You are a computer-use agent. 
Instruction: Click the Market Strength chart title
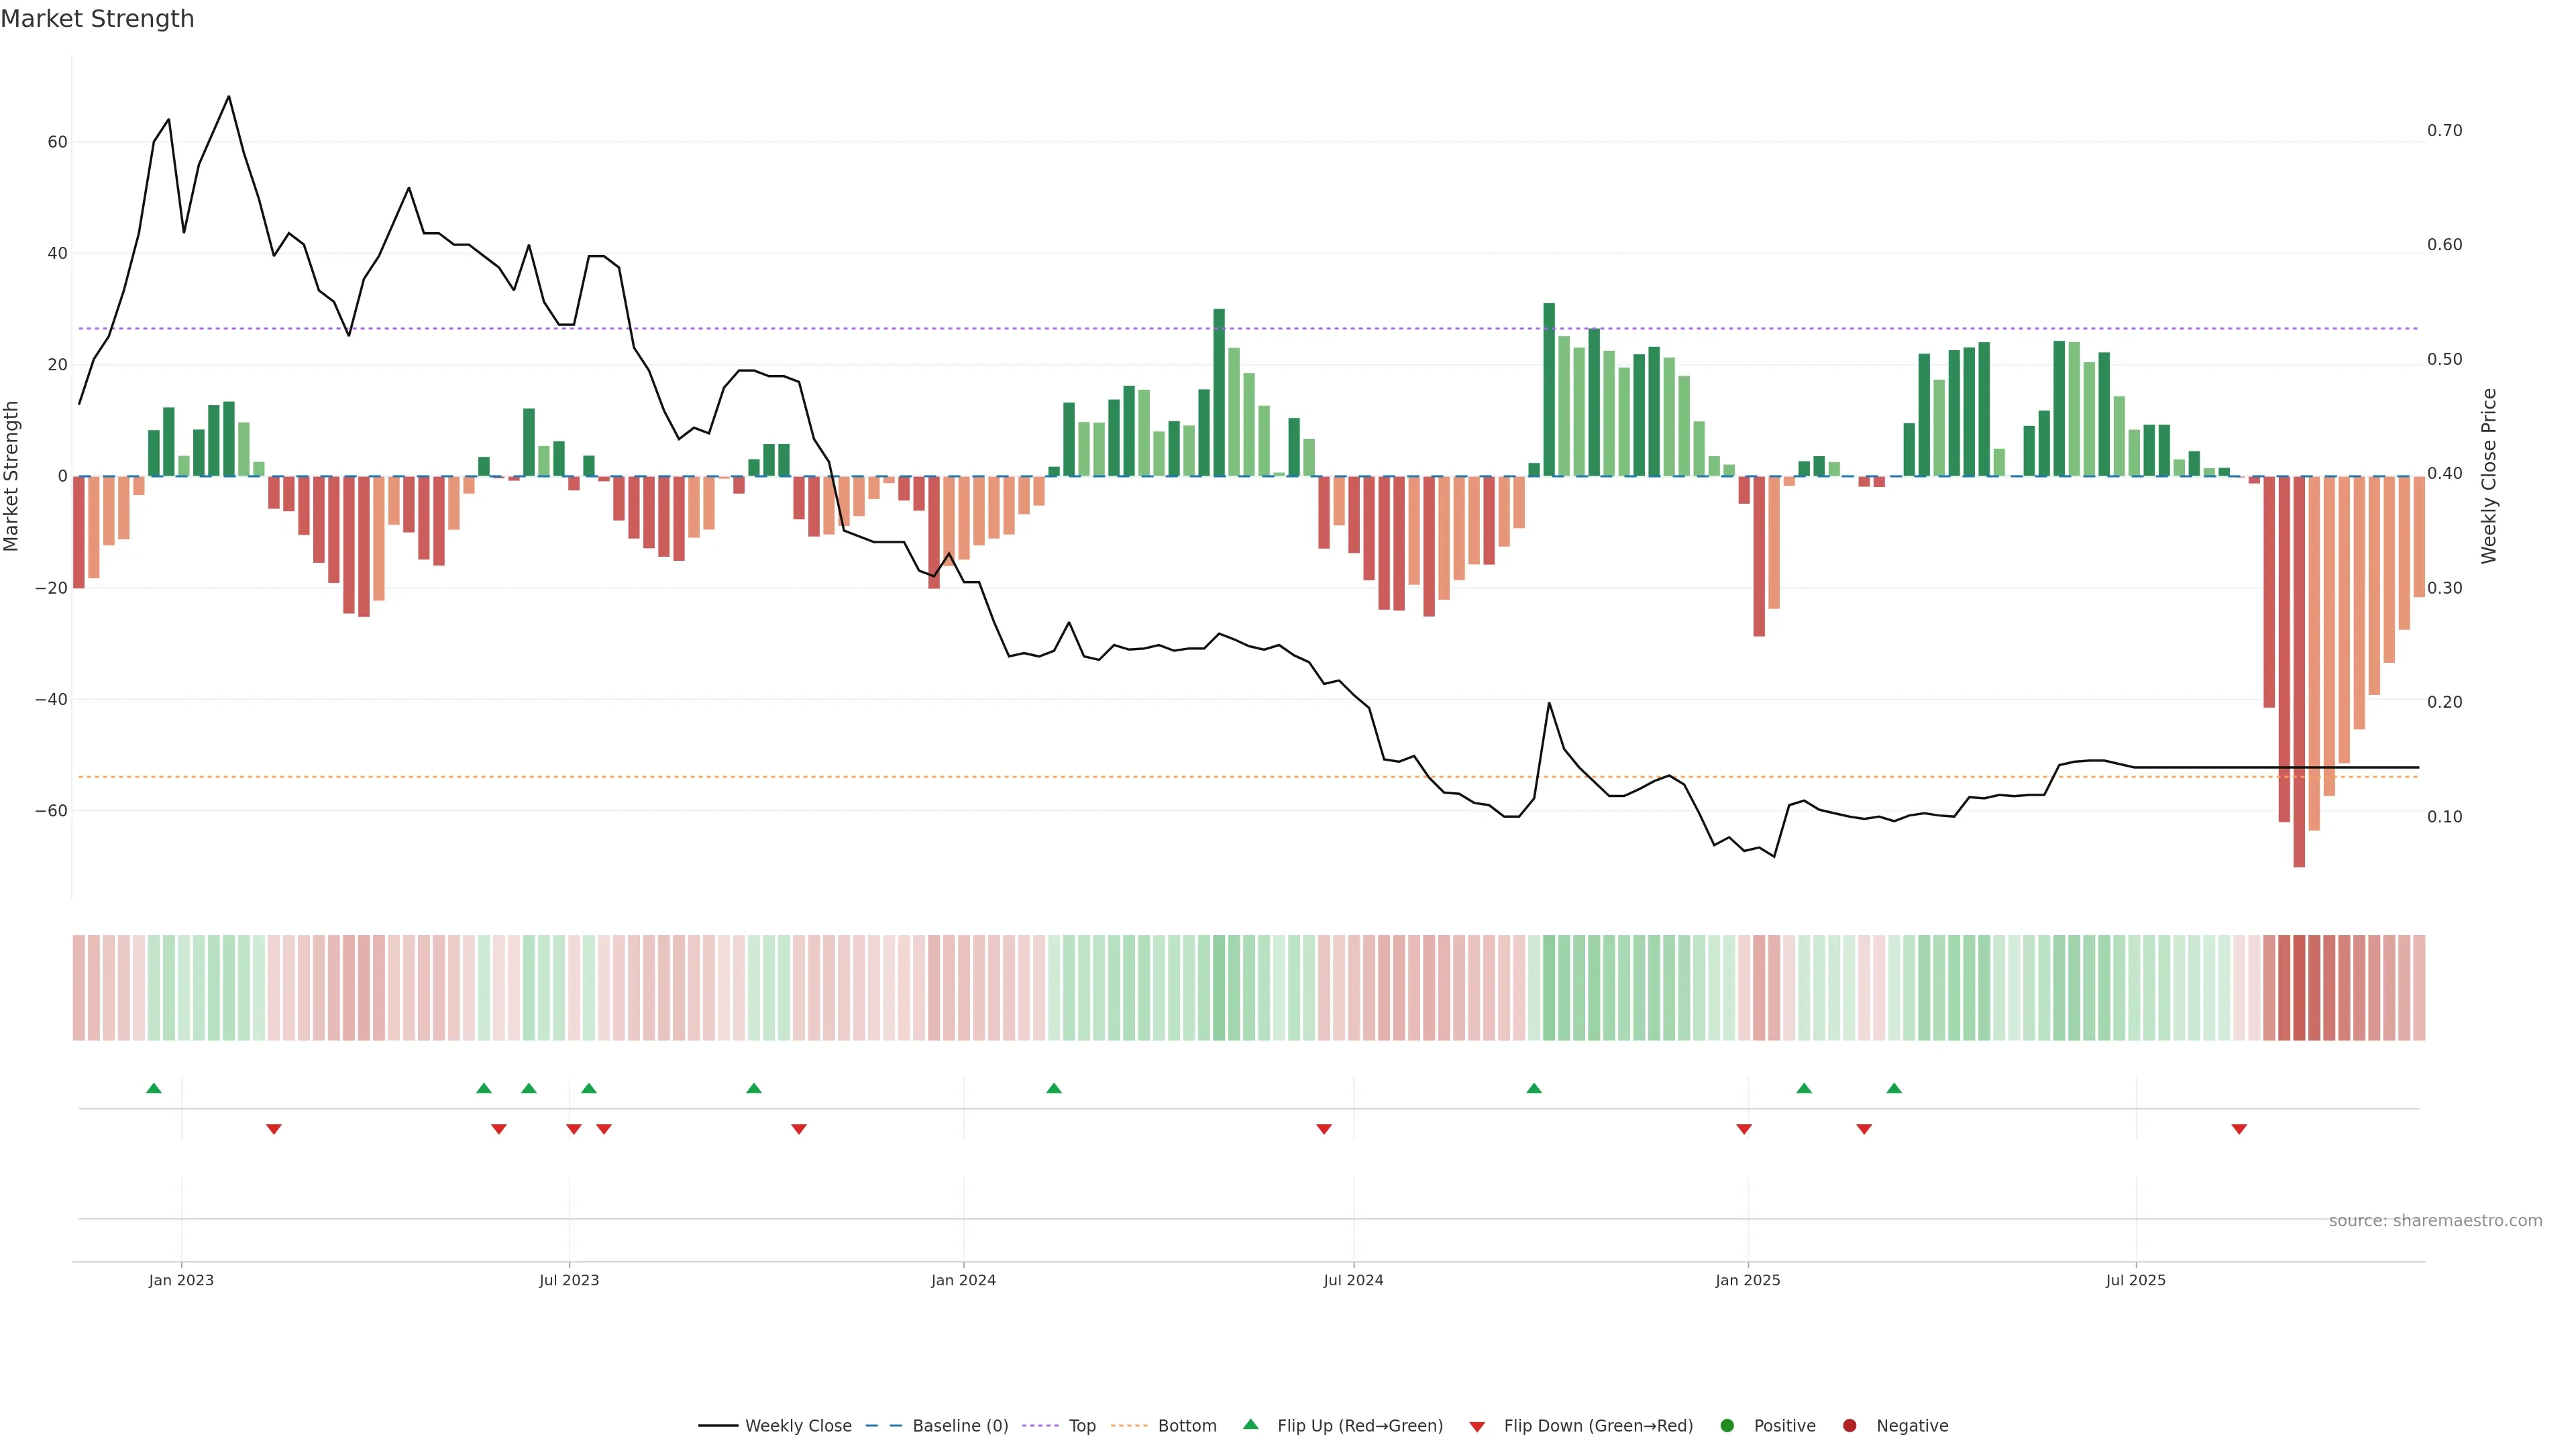(97, 19)
